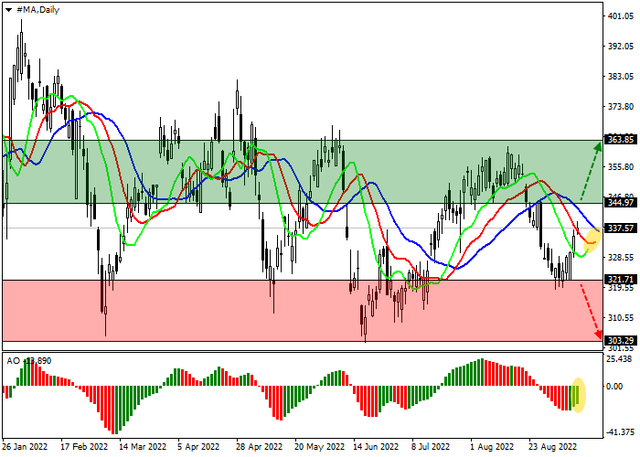Click the 363.85 price level label
The width and height of the screenshot is (640, 457).
coord(622,141)
